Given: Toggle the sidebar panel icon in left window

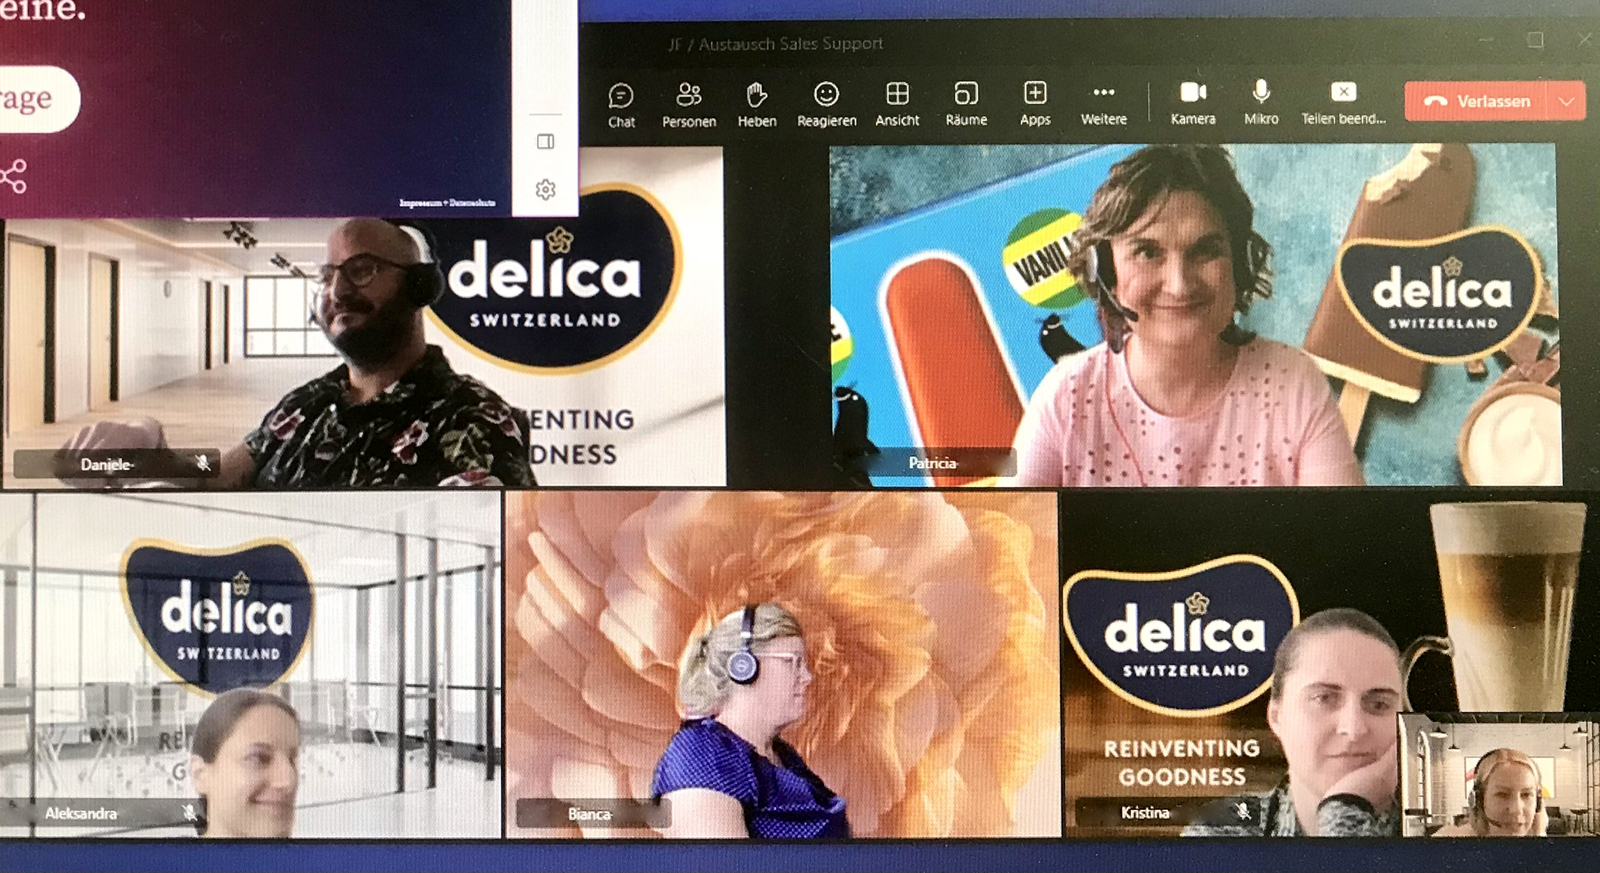Looking at the screenshot, I should coord(545,141).
